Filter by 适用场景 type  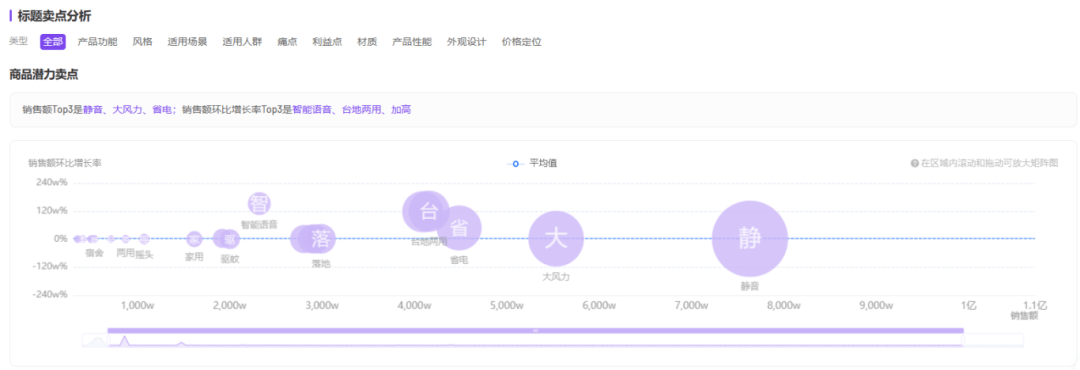(187, 41)
